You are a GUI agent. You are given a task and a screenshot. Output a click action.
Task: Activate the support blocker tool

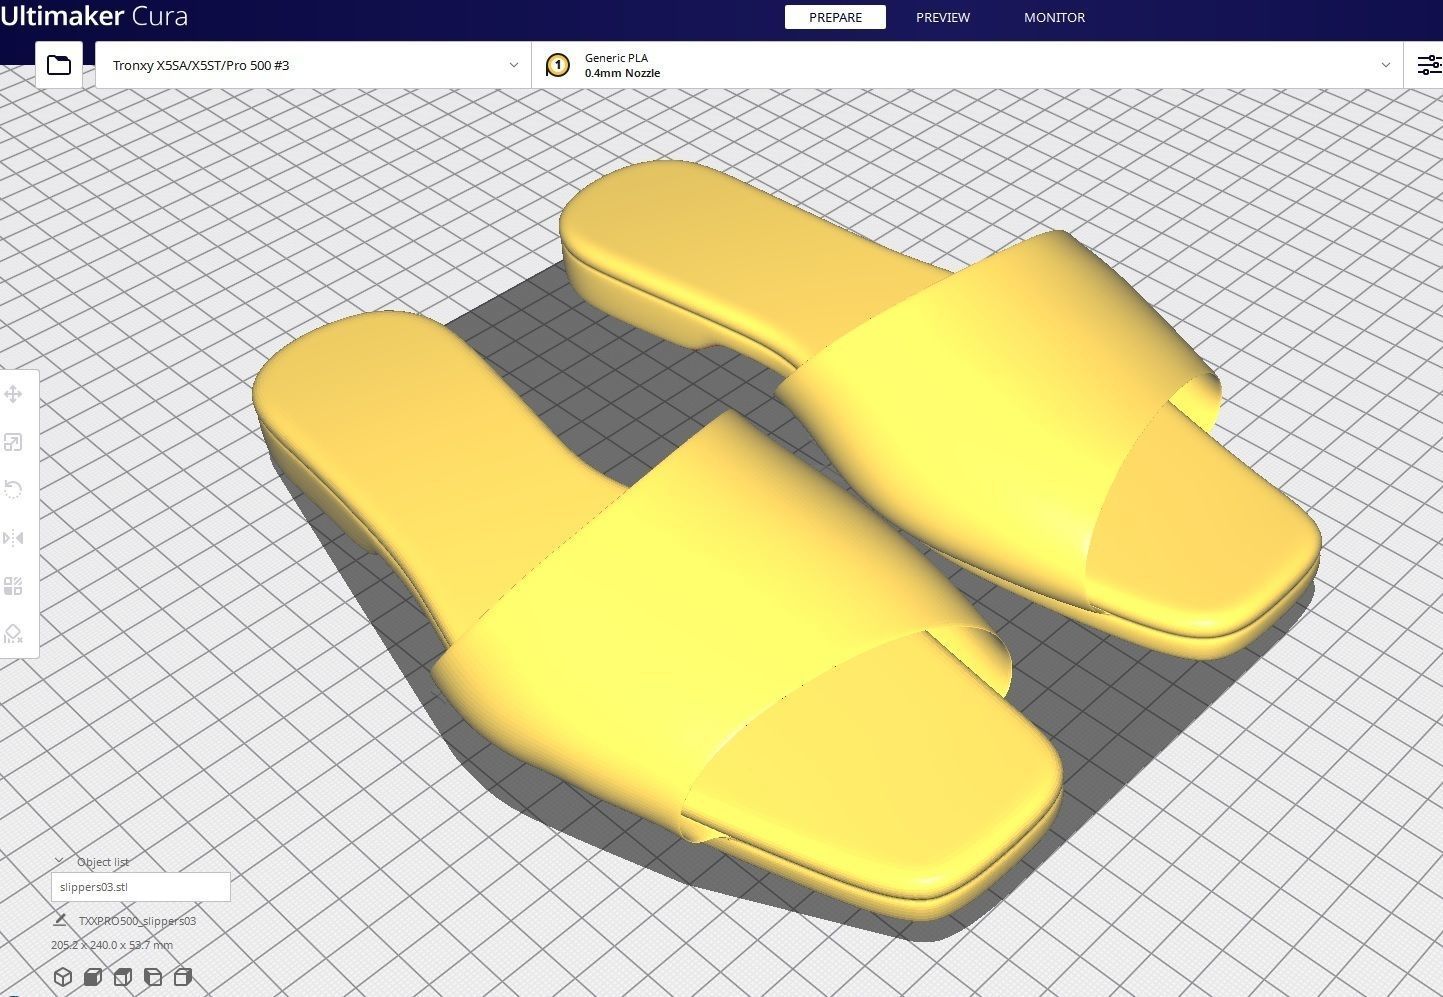tap(14, 634)
